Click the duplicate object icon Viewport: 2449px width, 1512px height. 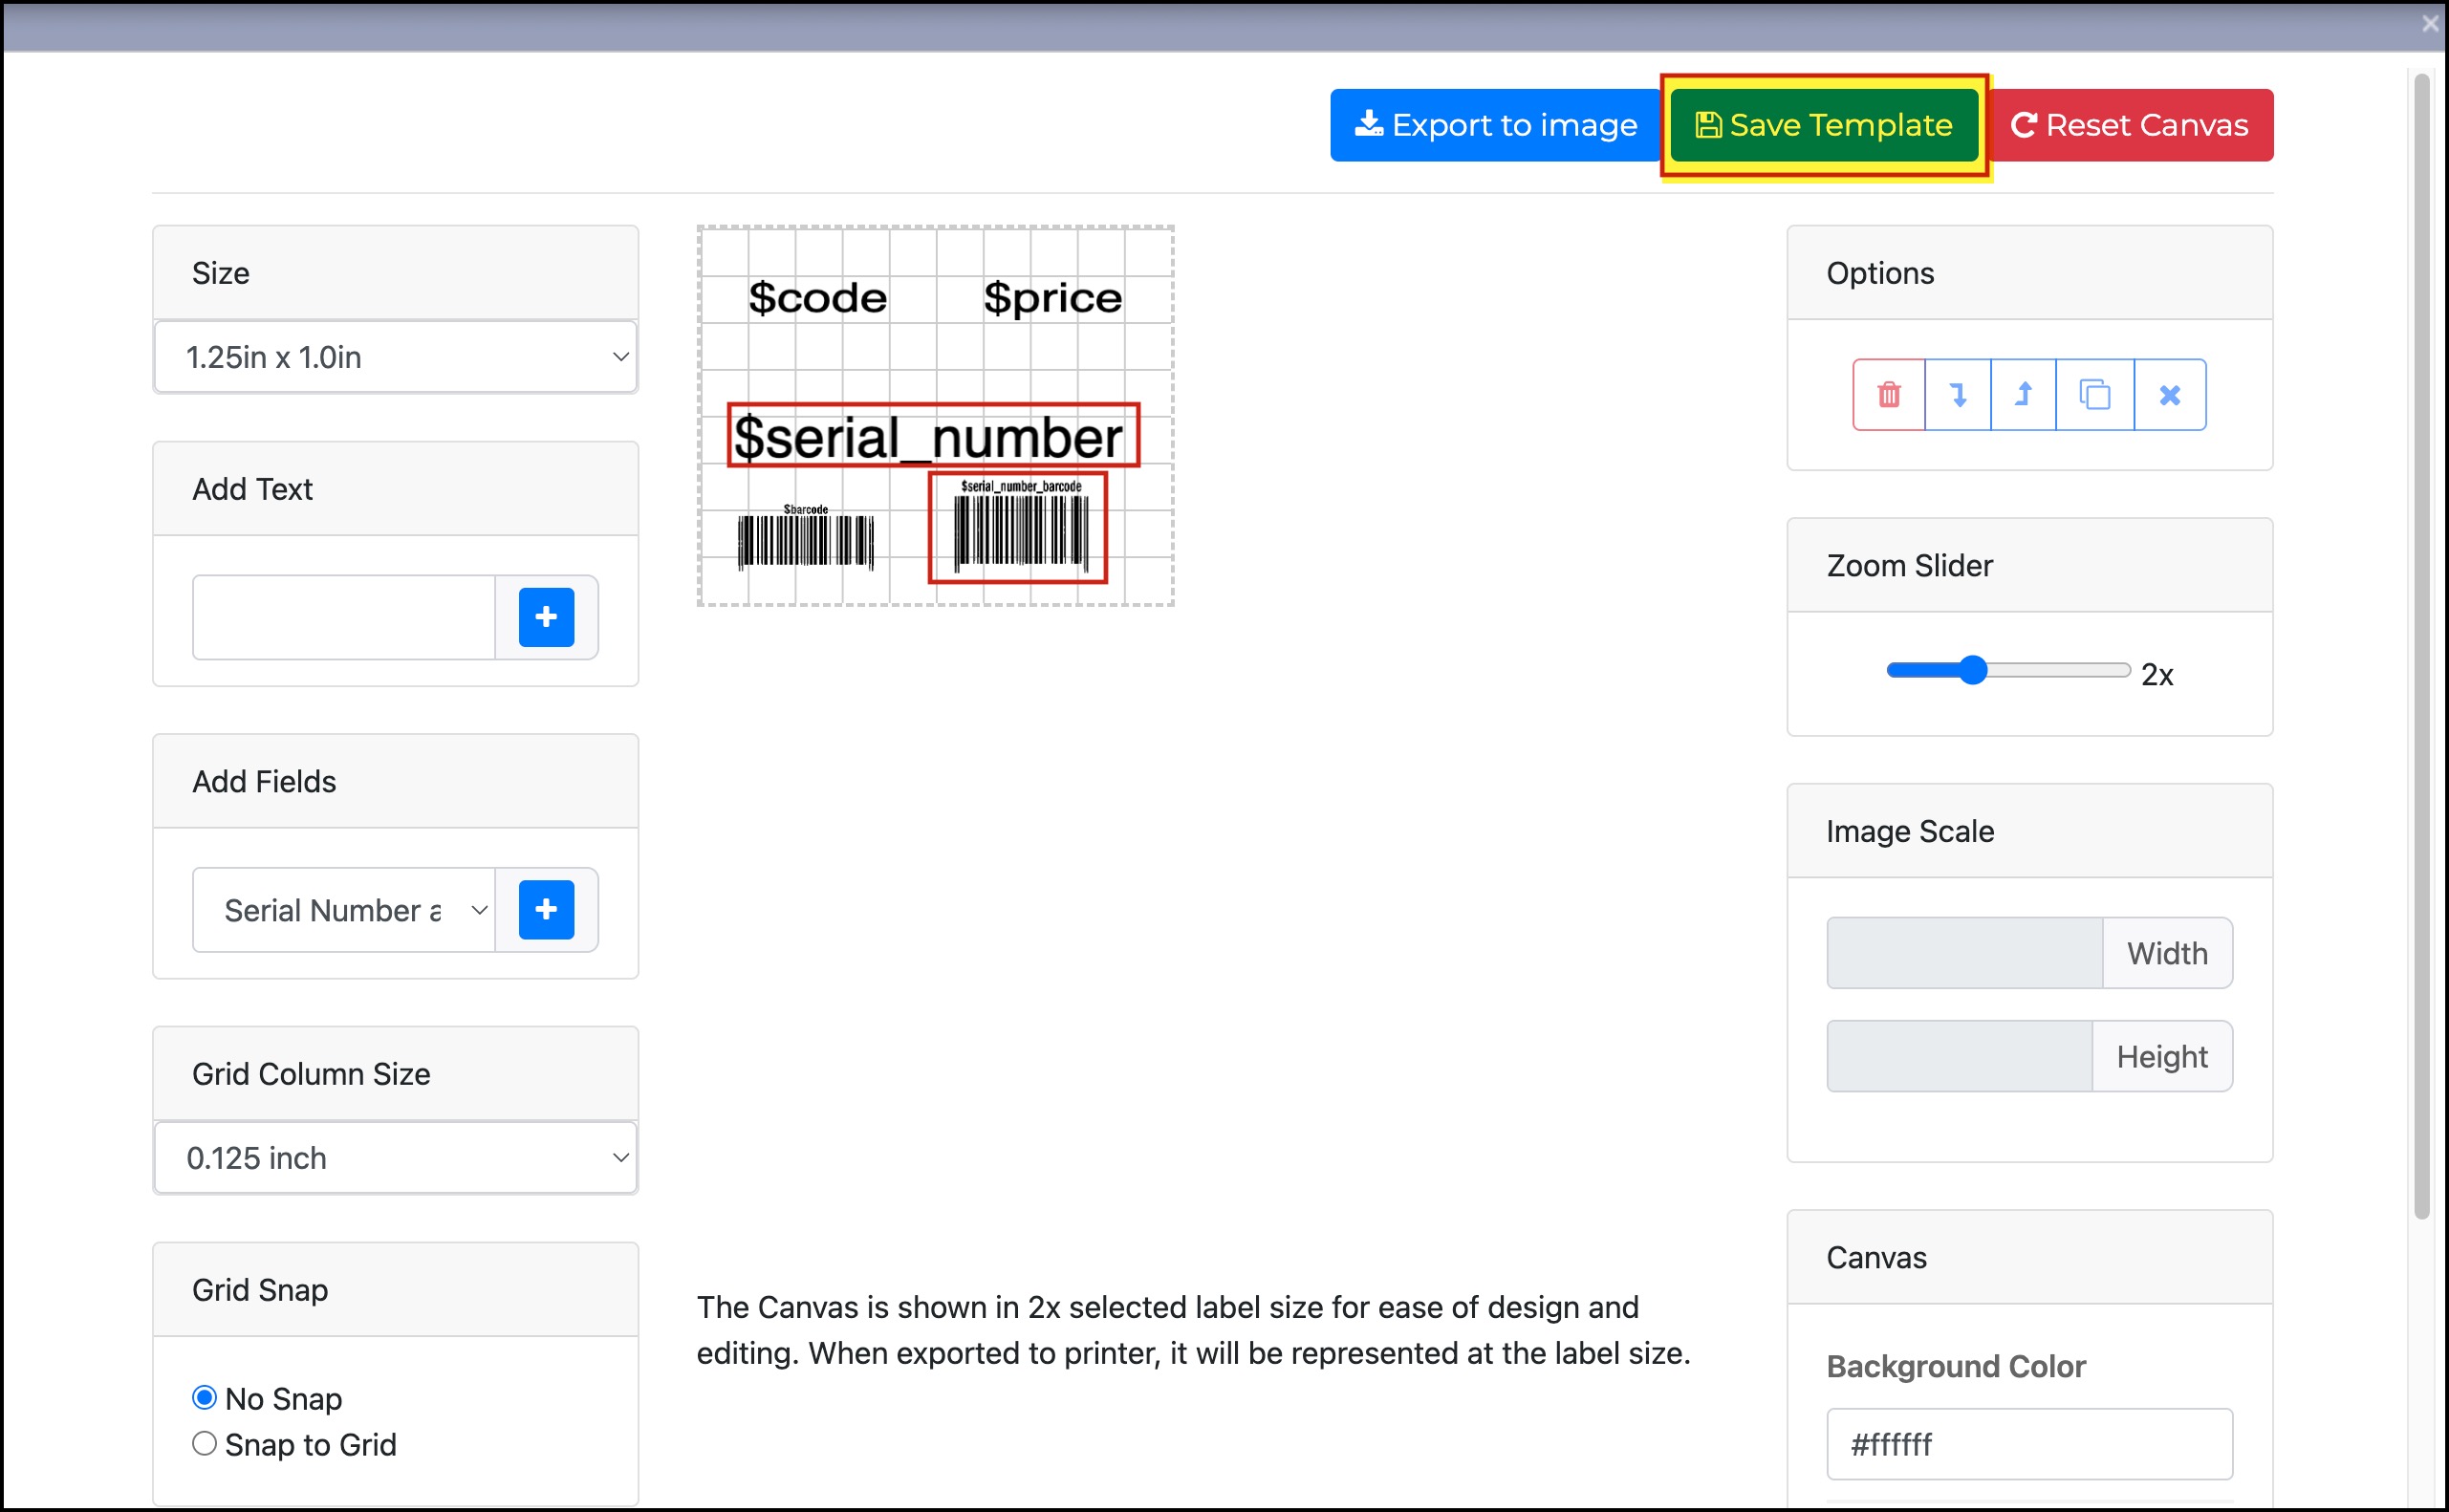2094,395
